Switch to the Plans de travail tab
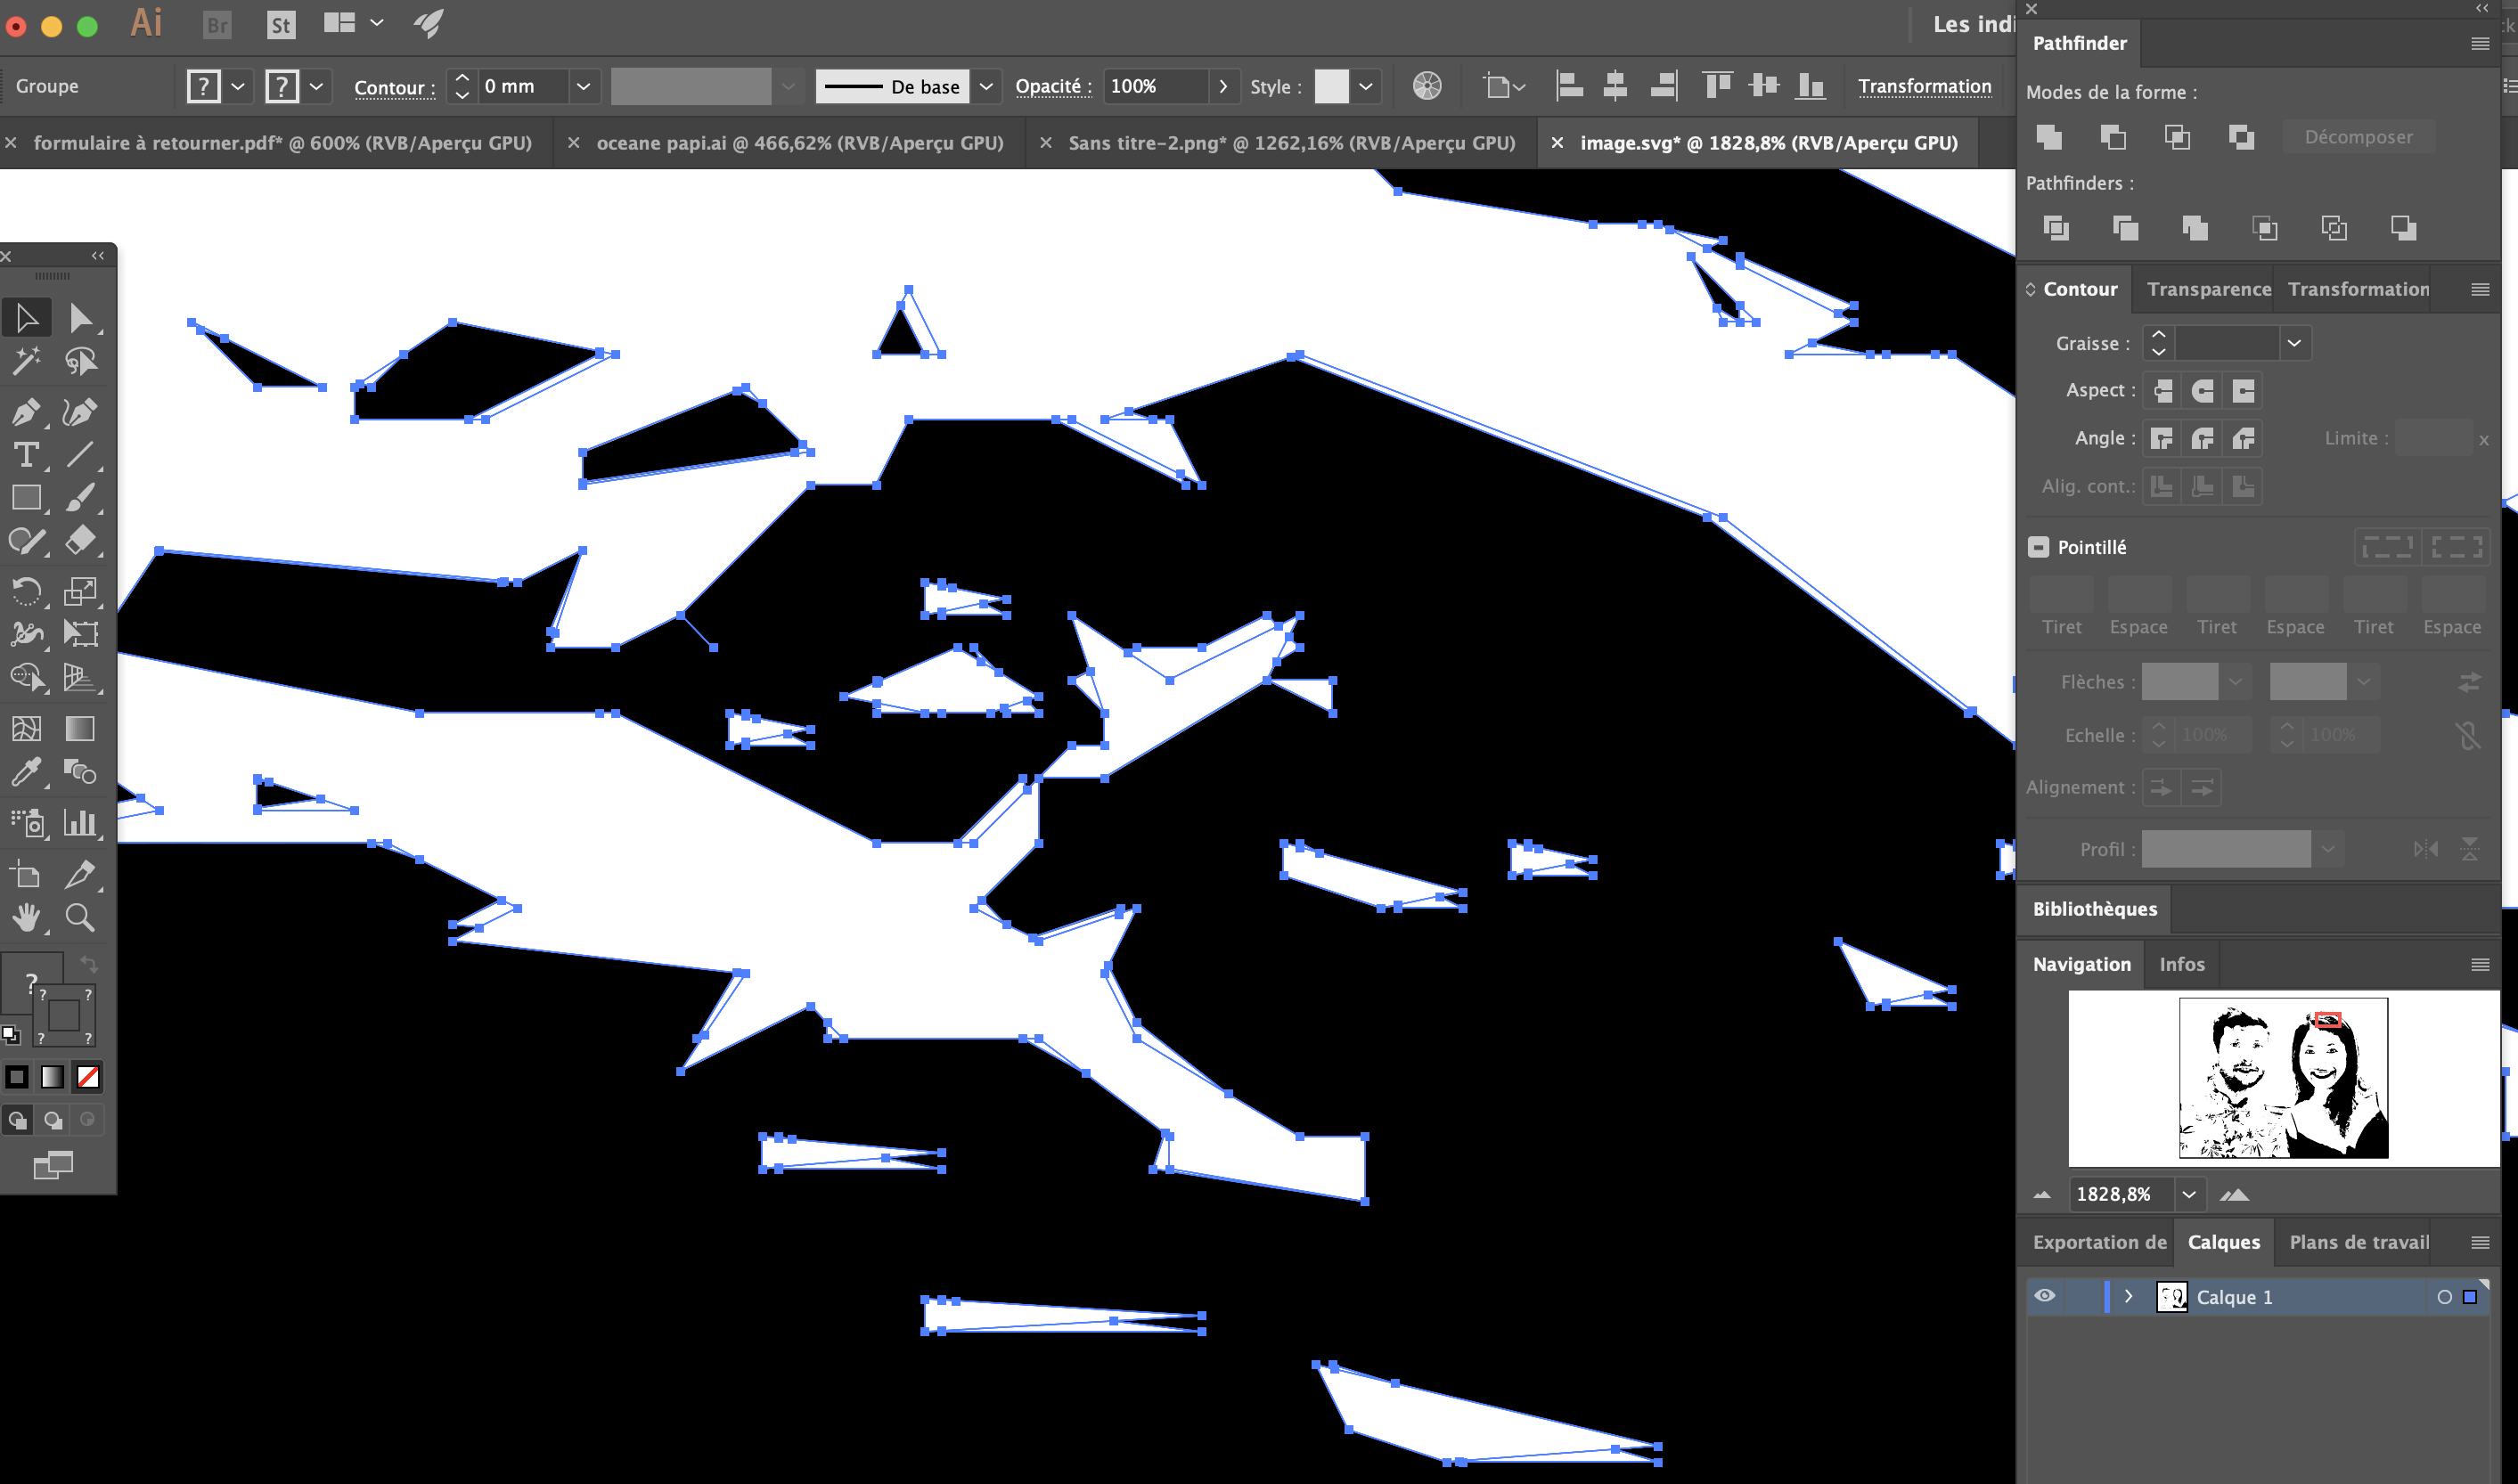The image size is (2518, 1484). click(x=2358, y=1242)
